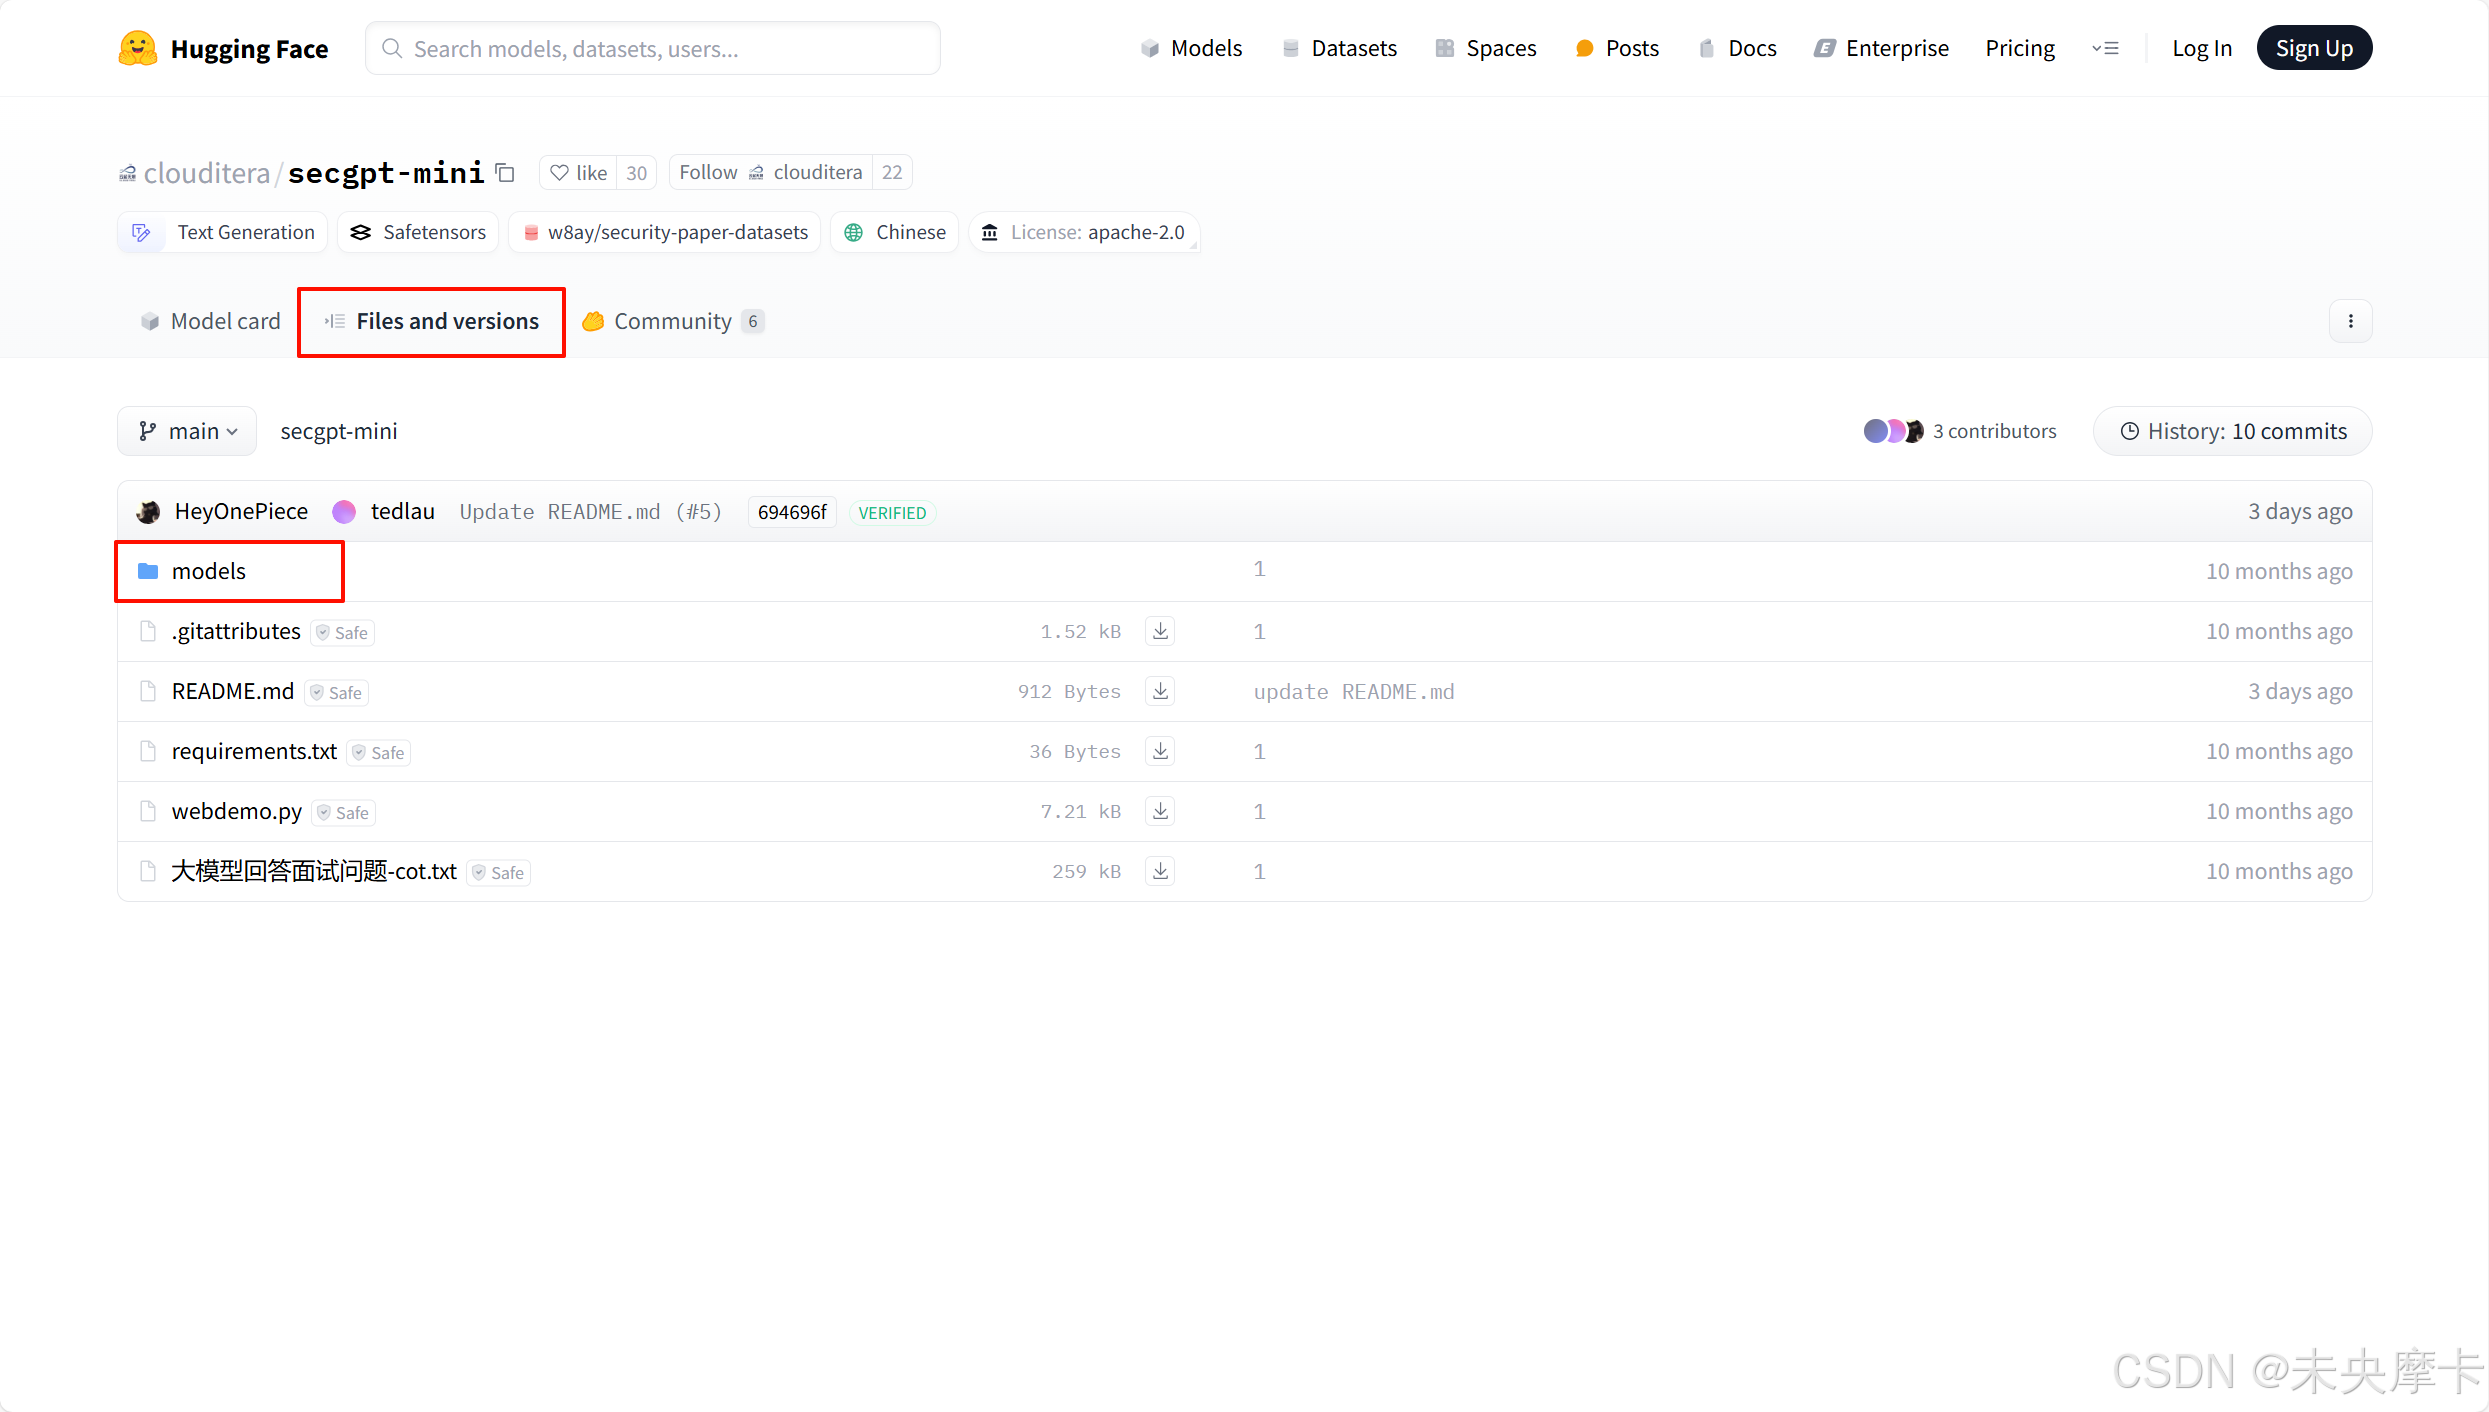This screenshot has width=2489, height=1412.
Task: View History: 10 commits
Action: [x=2232, y=431]
